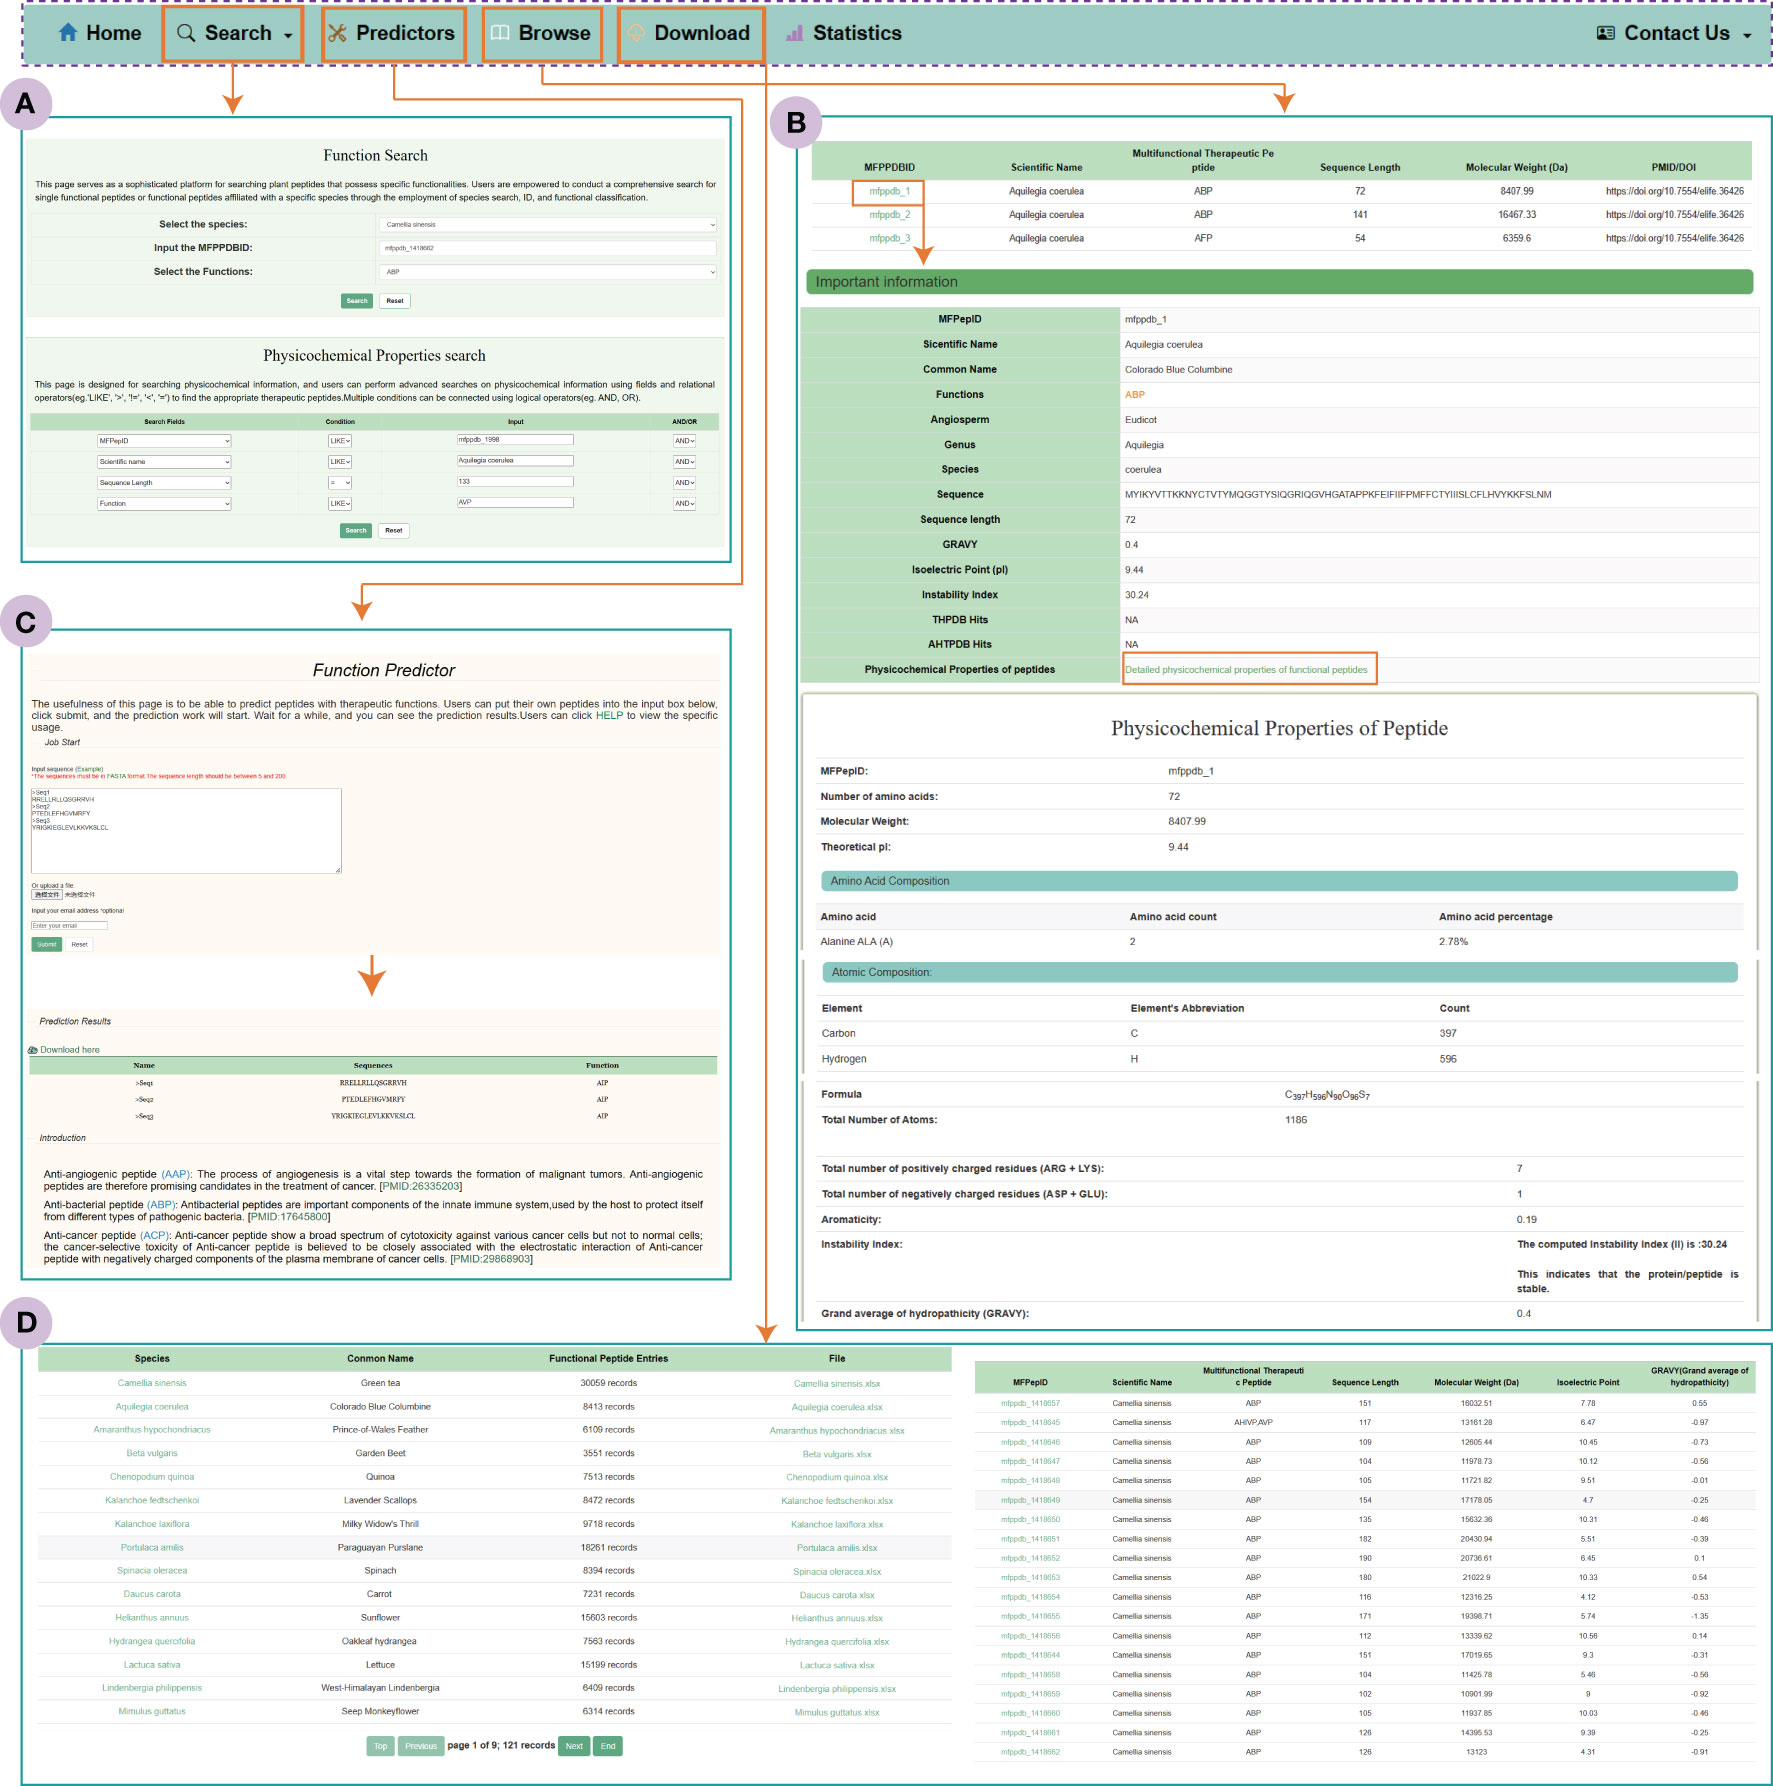This screenshot has height=1786, width=1773.
Task: Open the equals condition dropdown in Sequence Length row
Action: (x=340, y=483)
